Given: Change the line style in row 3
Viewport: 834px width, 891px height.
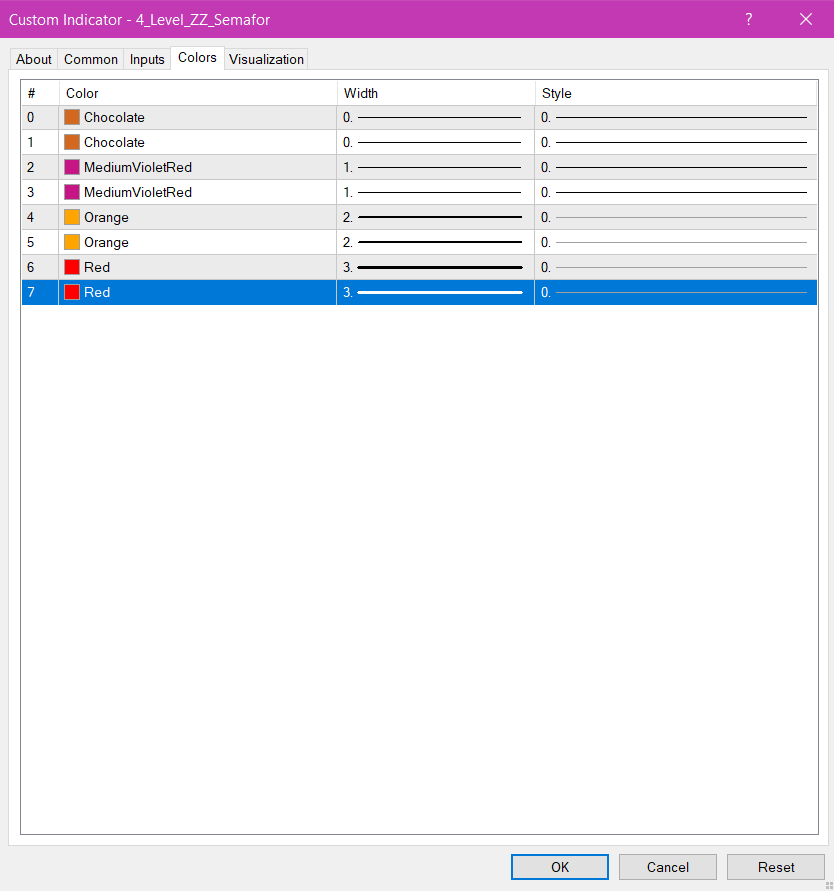Looking at the screenshot, I should point(676,192).
